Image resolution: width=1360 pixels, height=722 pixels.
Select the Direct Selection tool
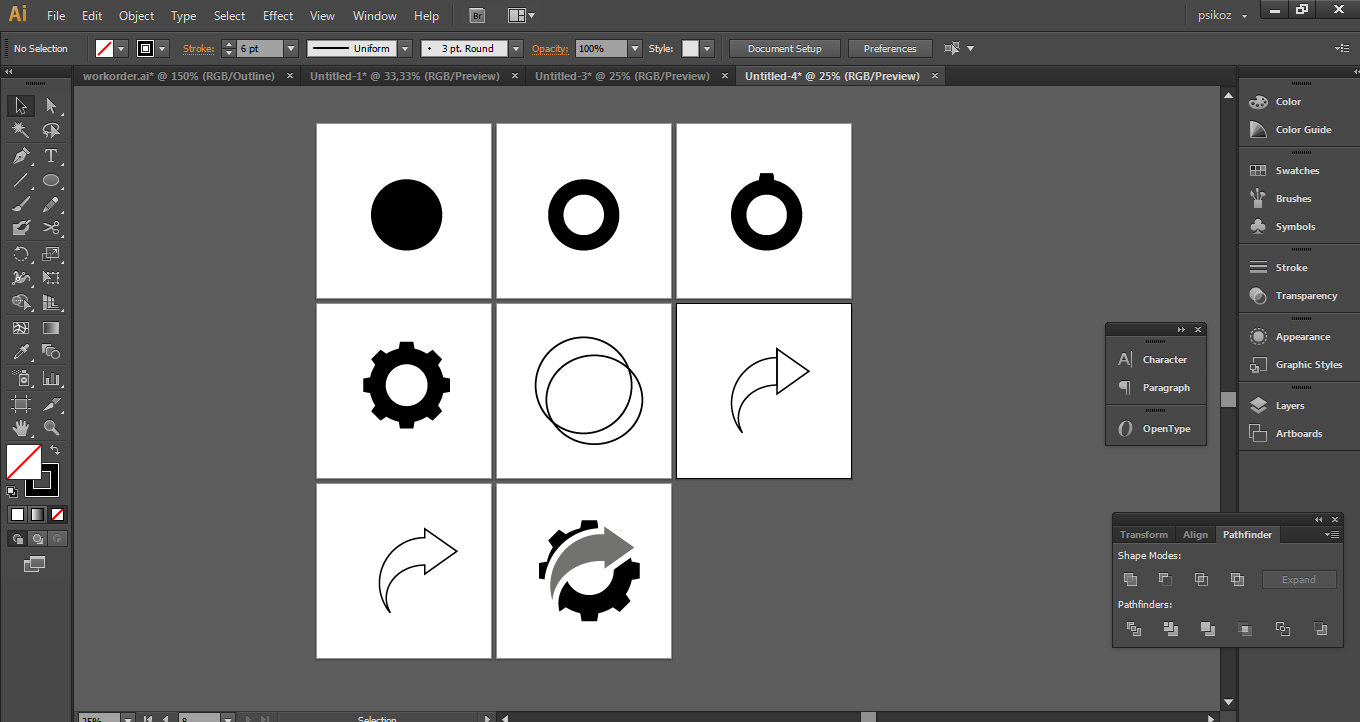(x=51, y=106)
